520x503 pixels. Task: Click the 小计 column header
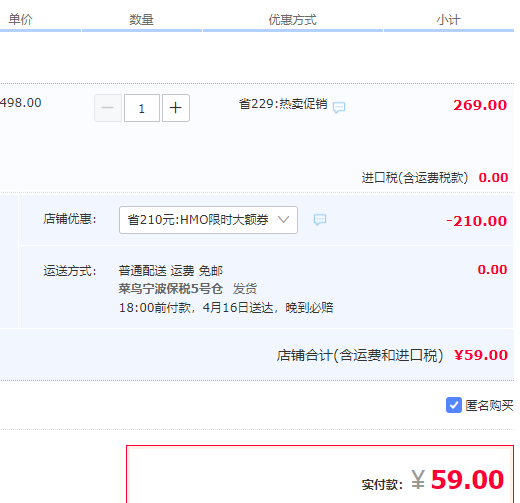[449, 20]
